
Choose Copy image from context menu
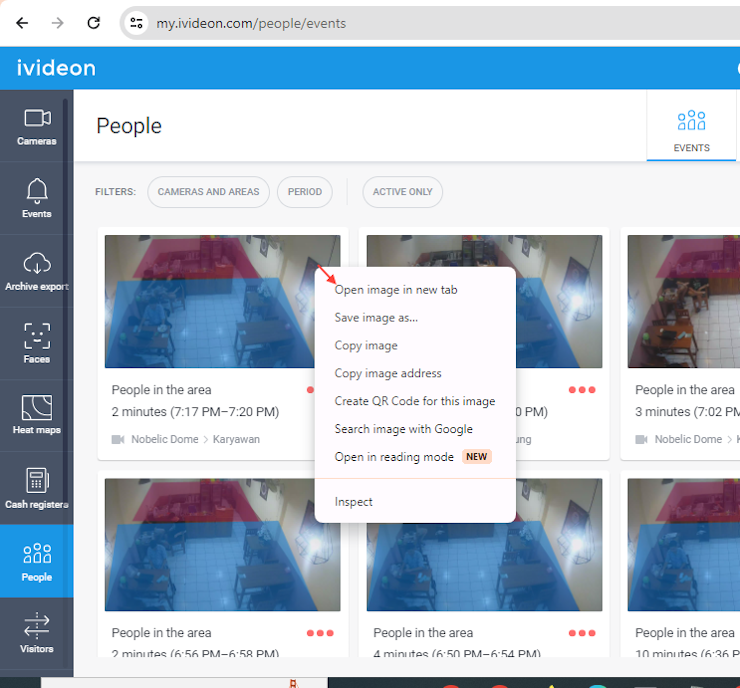[x=415, y=345]
